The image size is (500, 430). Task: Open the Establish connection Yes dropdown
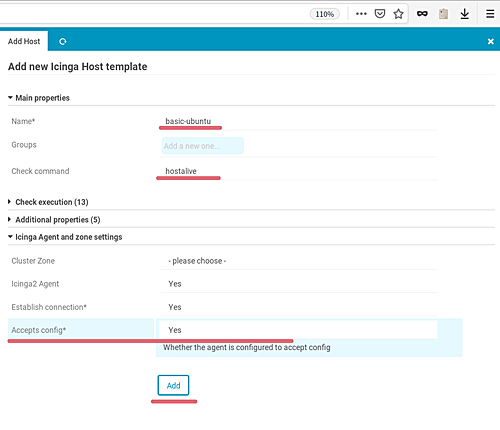(x=298, y=307)
